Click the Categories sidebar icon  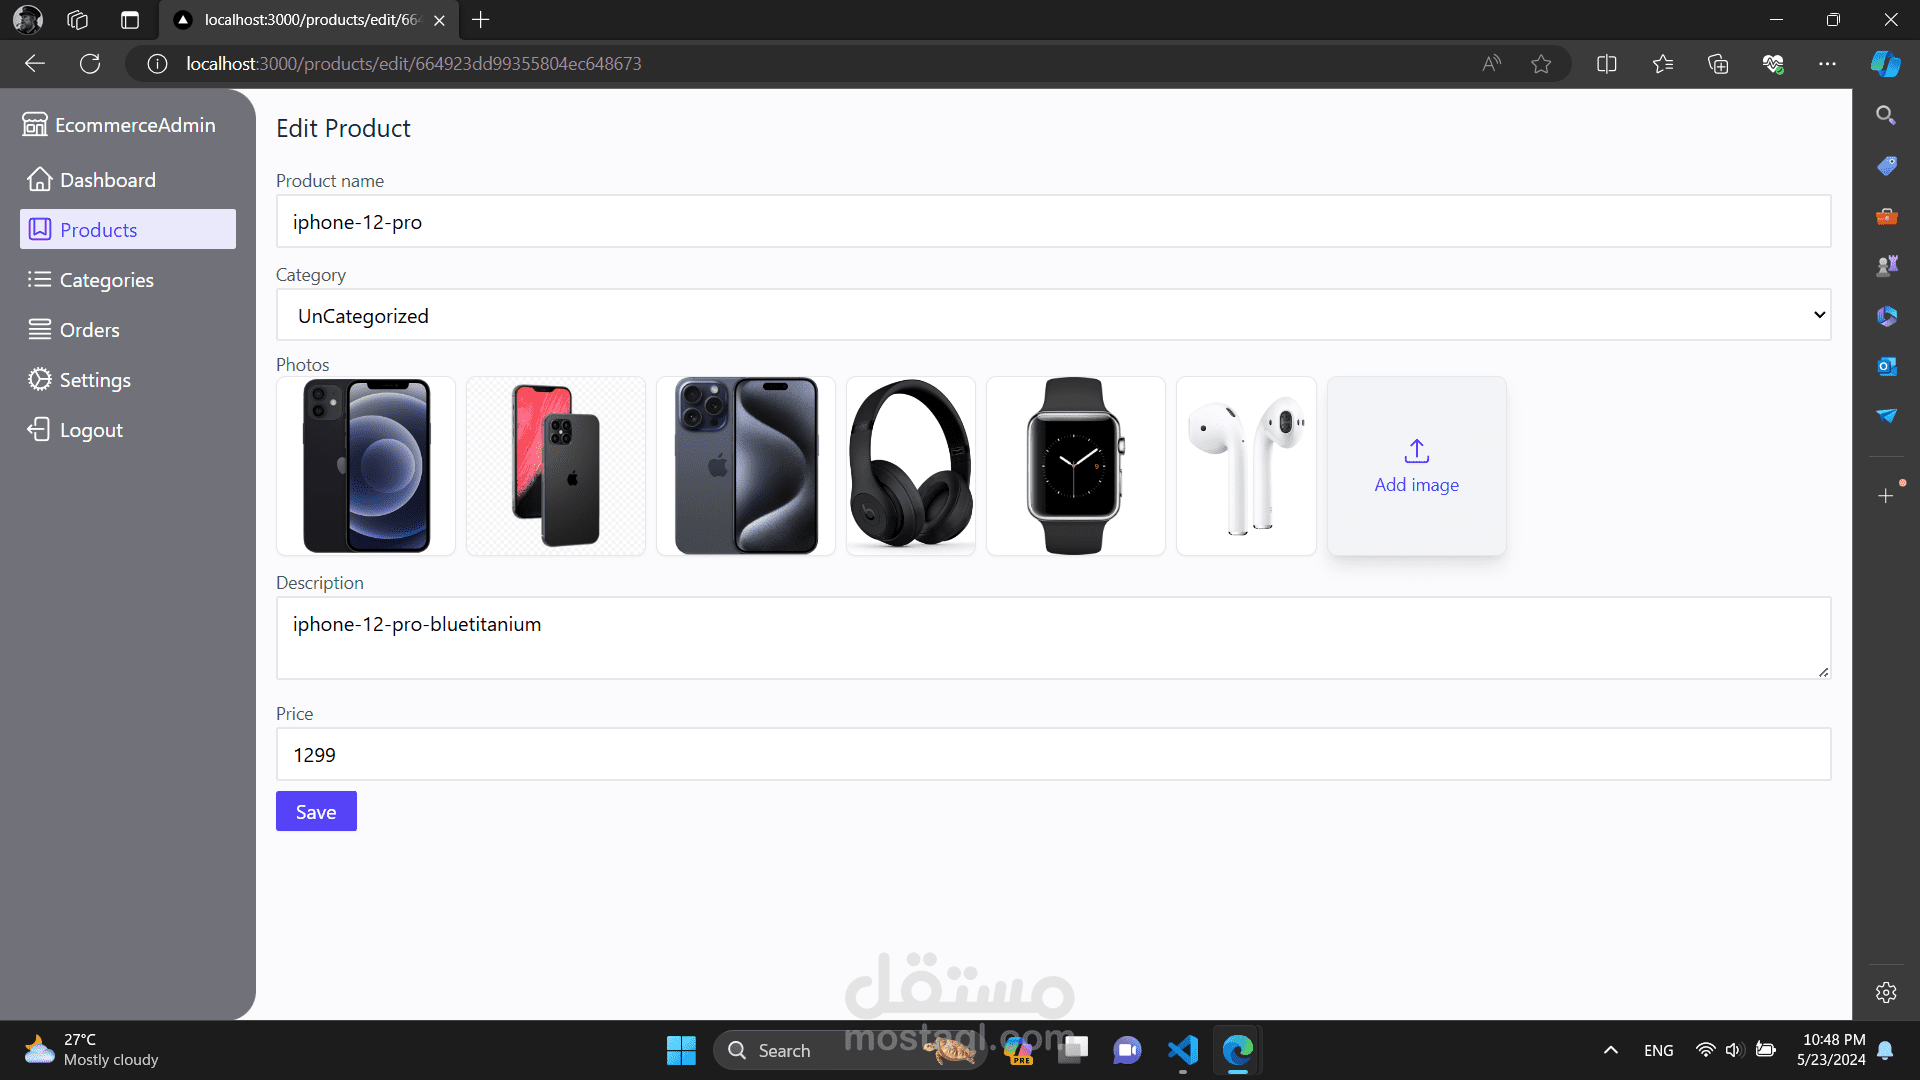point(38,279)
